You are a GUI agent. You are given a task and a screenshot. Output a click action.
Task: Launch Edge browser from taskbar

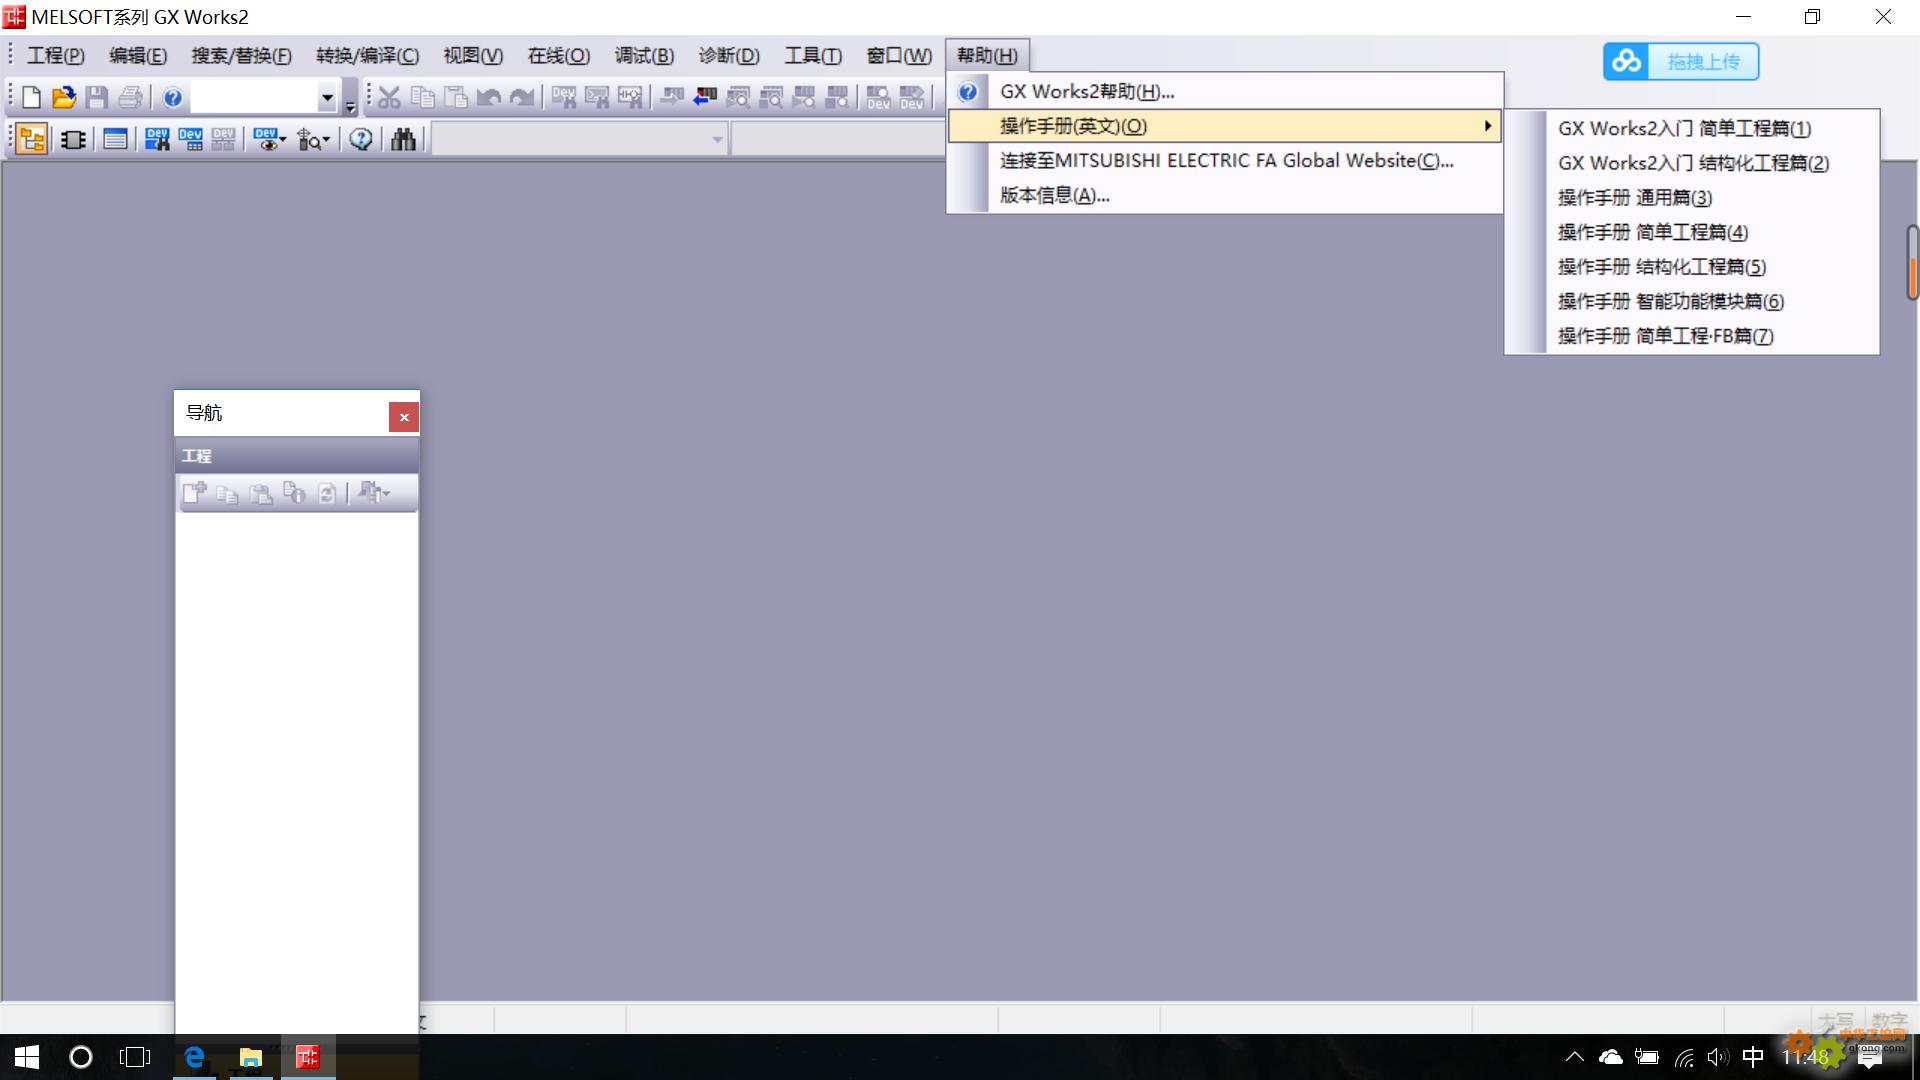195,1057
